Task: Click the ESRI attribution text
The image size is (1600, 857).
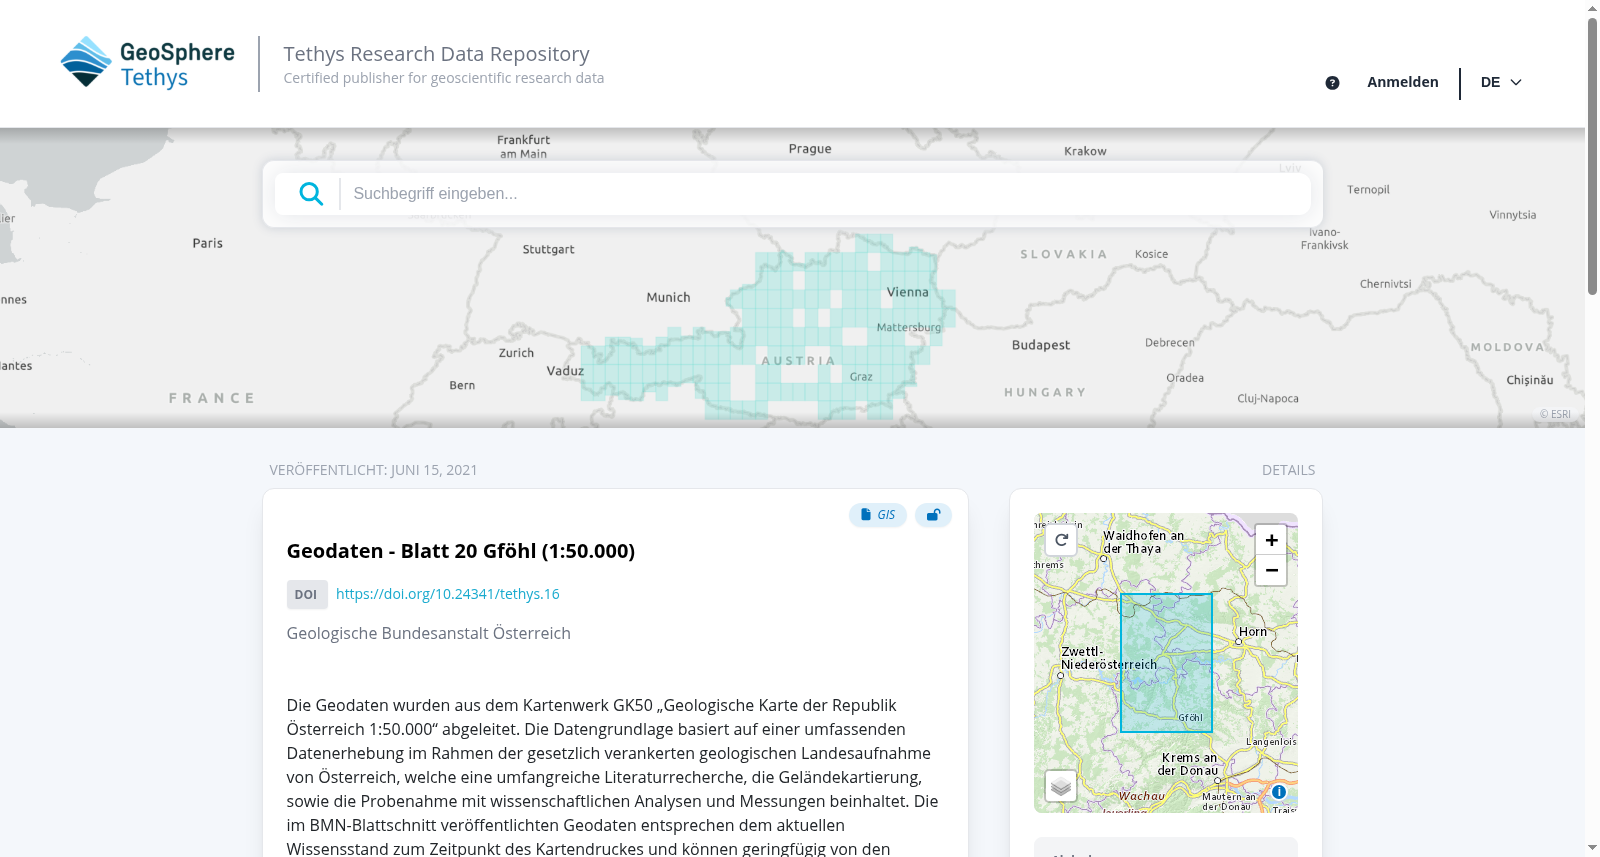Action: click(x=1555, y=414)
